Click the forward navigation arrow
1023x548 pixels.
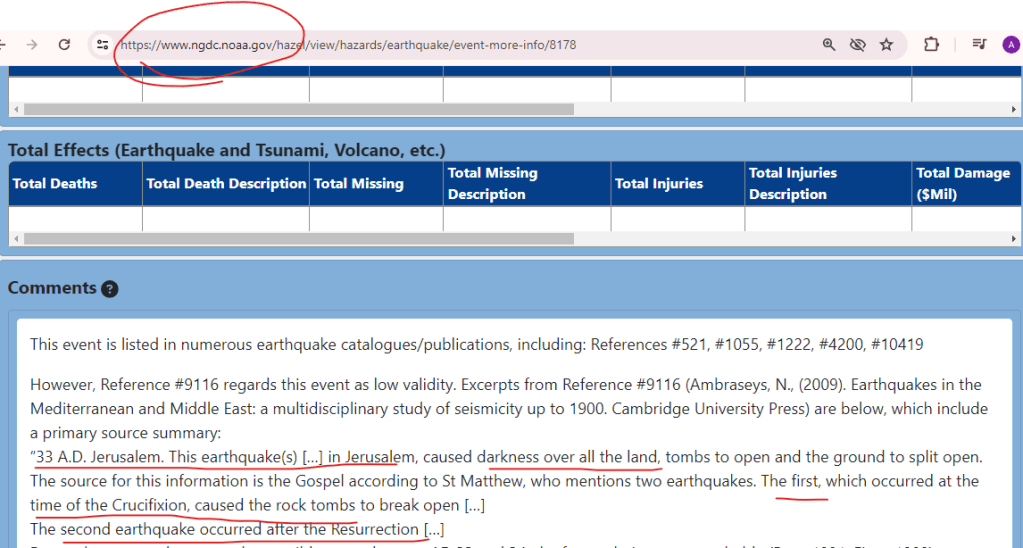31,45
